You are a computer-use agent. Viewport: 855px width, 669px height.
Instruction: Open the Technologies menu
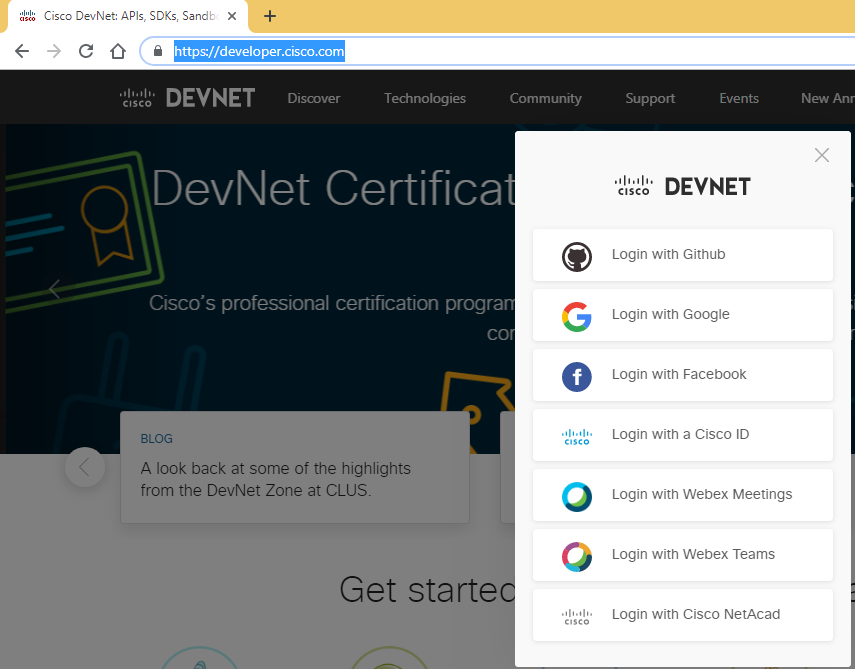click(x=425, y=98)
